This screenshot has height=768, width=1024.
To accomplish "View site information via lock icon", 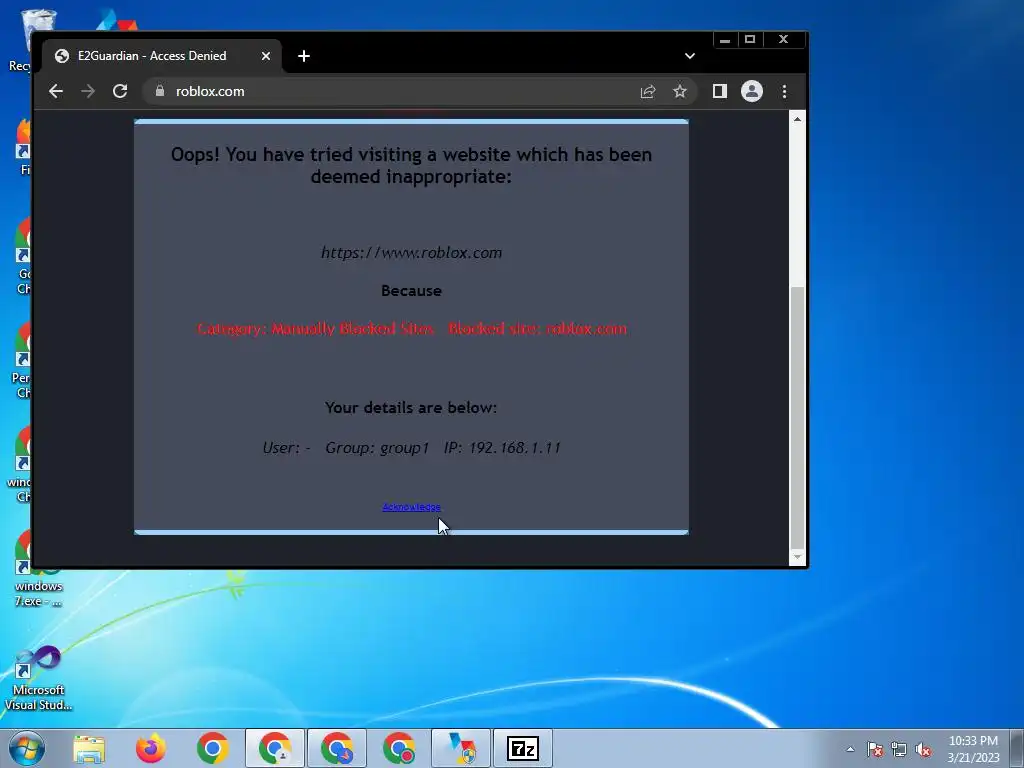I will tap(159, 91).
